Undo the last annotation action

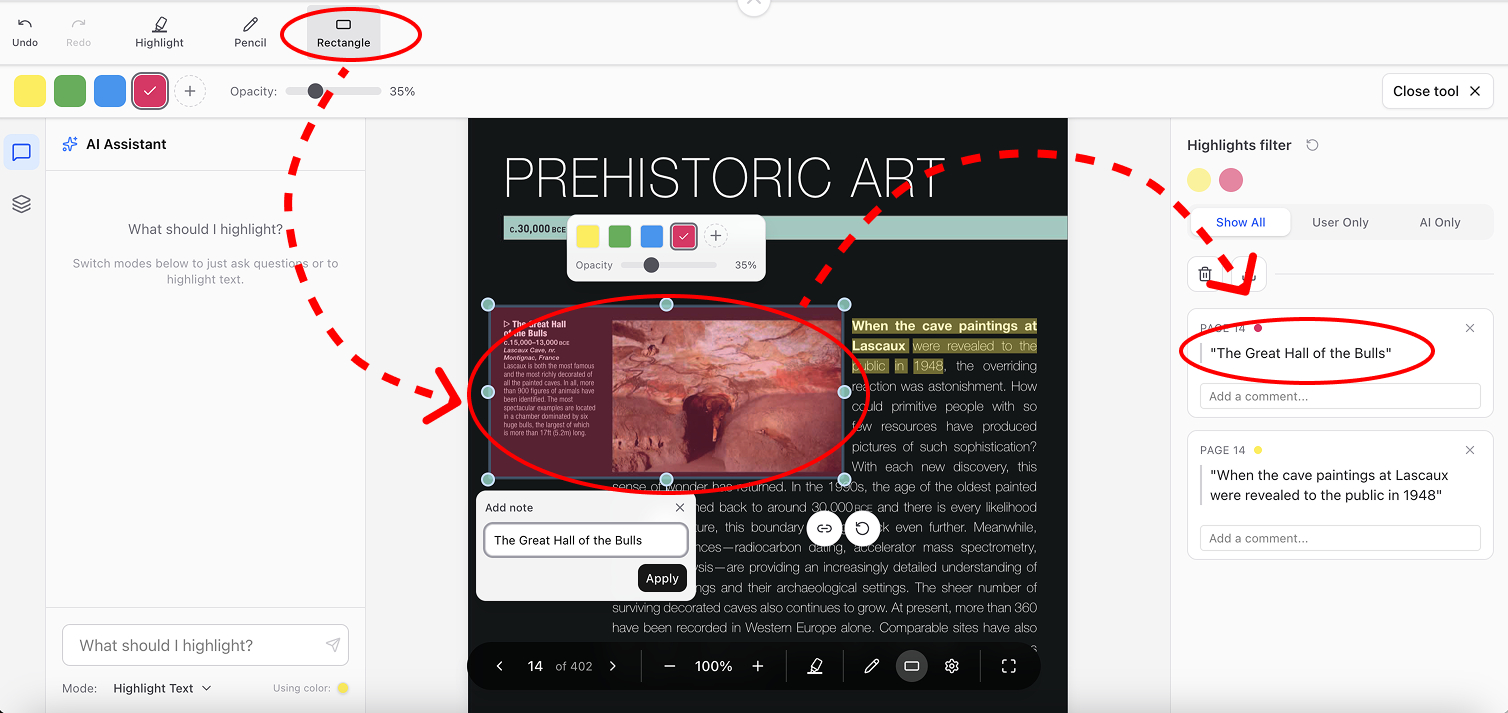point(25,31)
